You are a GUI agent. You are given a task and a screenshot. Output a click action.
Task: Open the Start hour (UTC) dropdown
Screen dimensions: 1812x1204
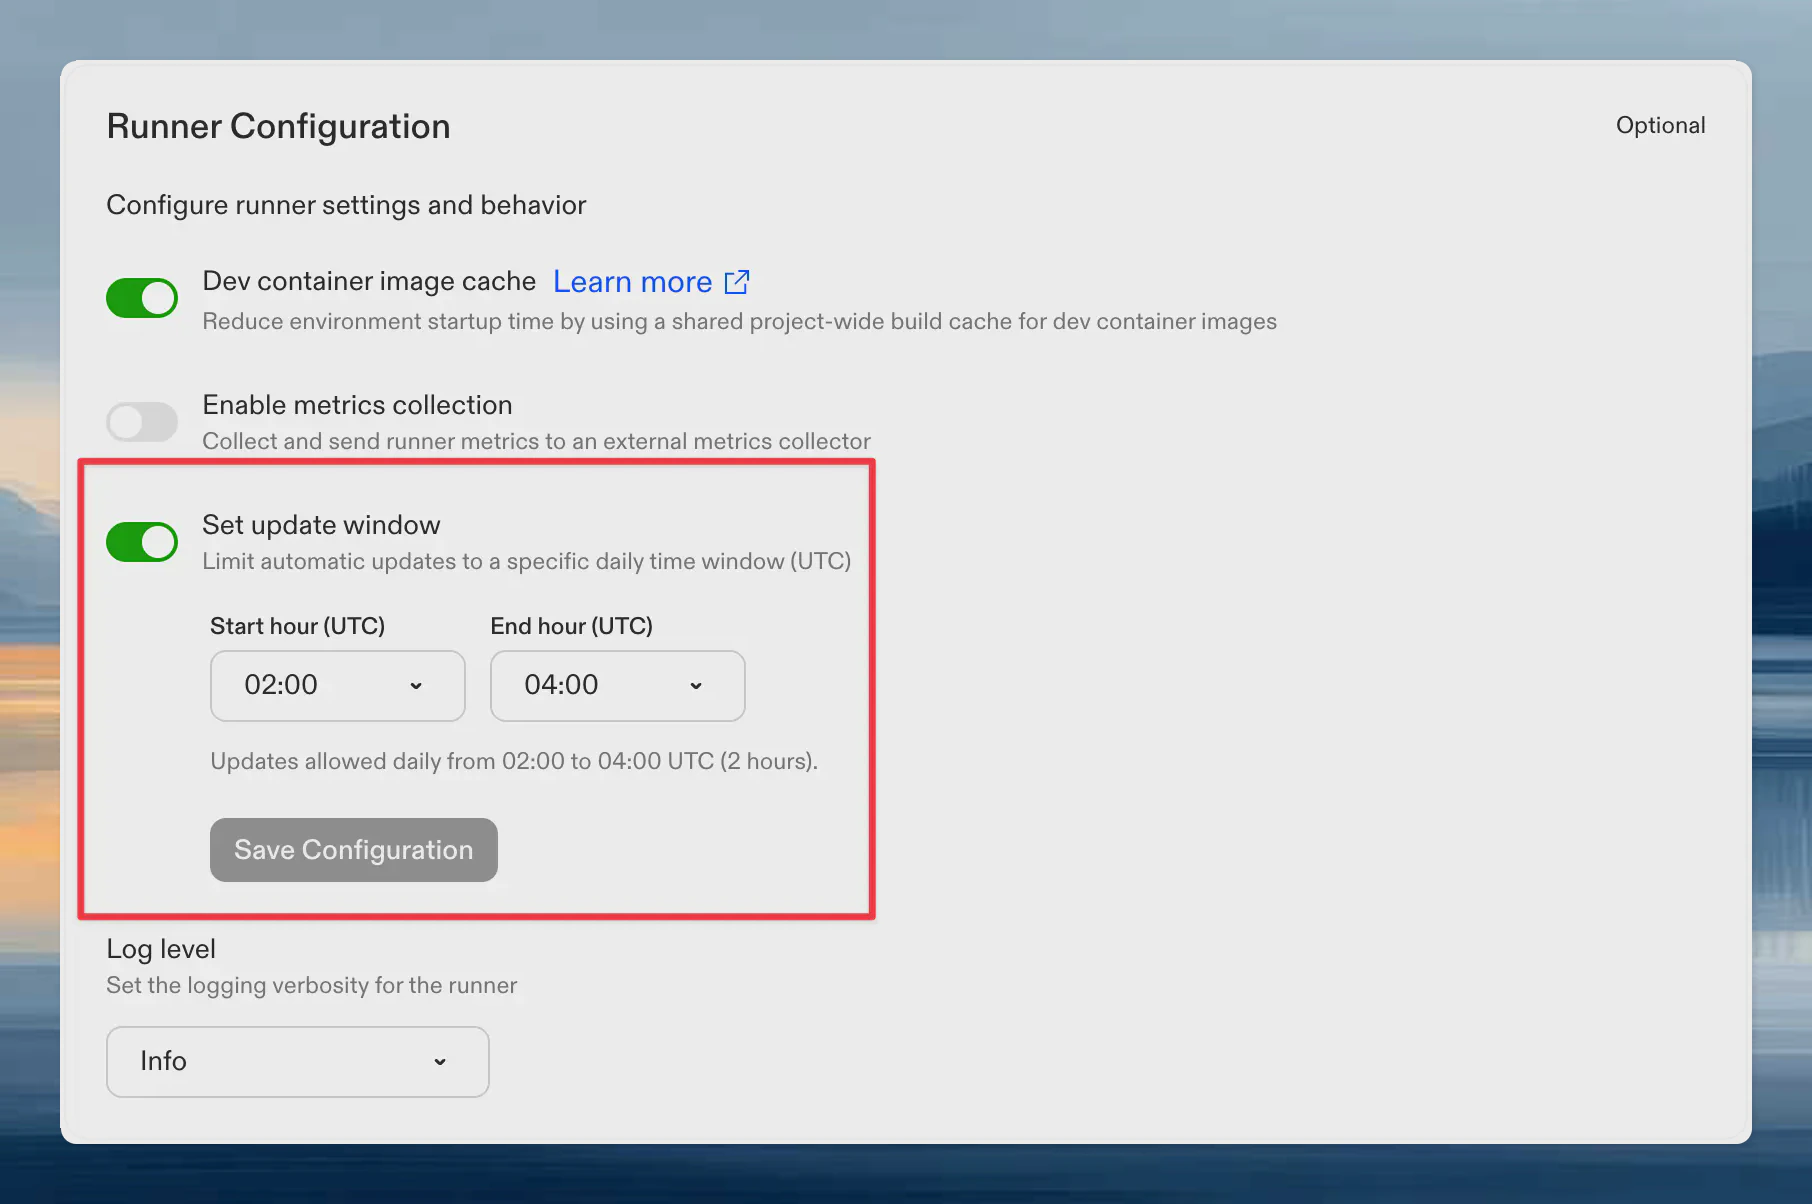[337, 686]
